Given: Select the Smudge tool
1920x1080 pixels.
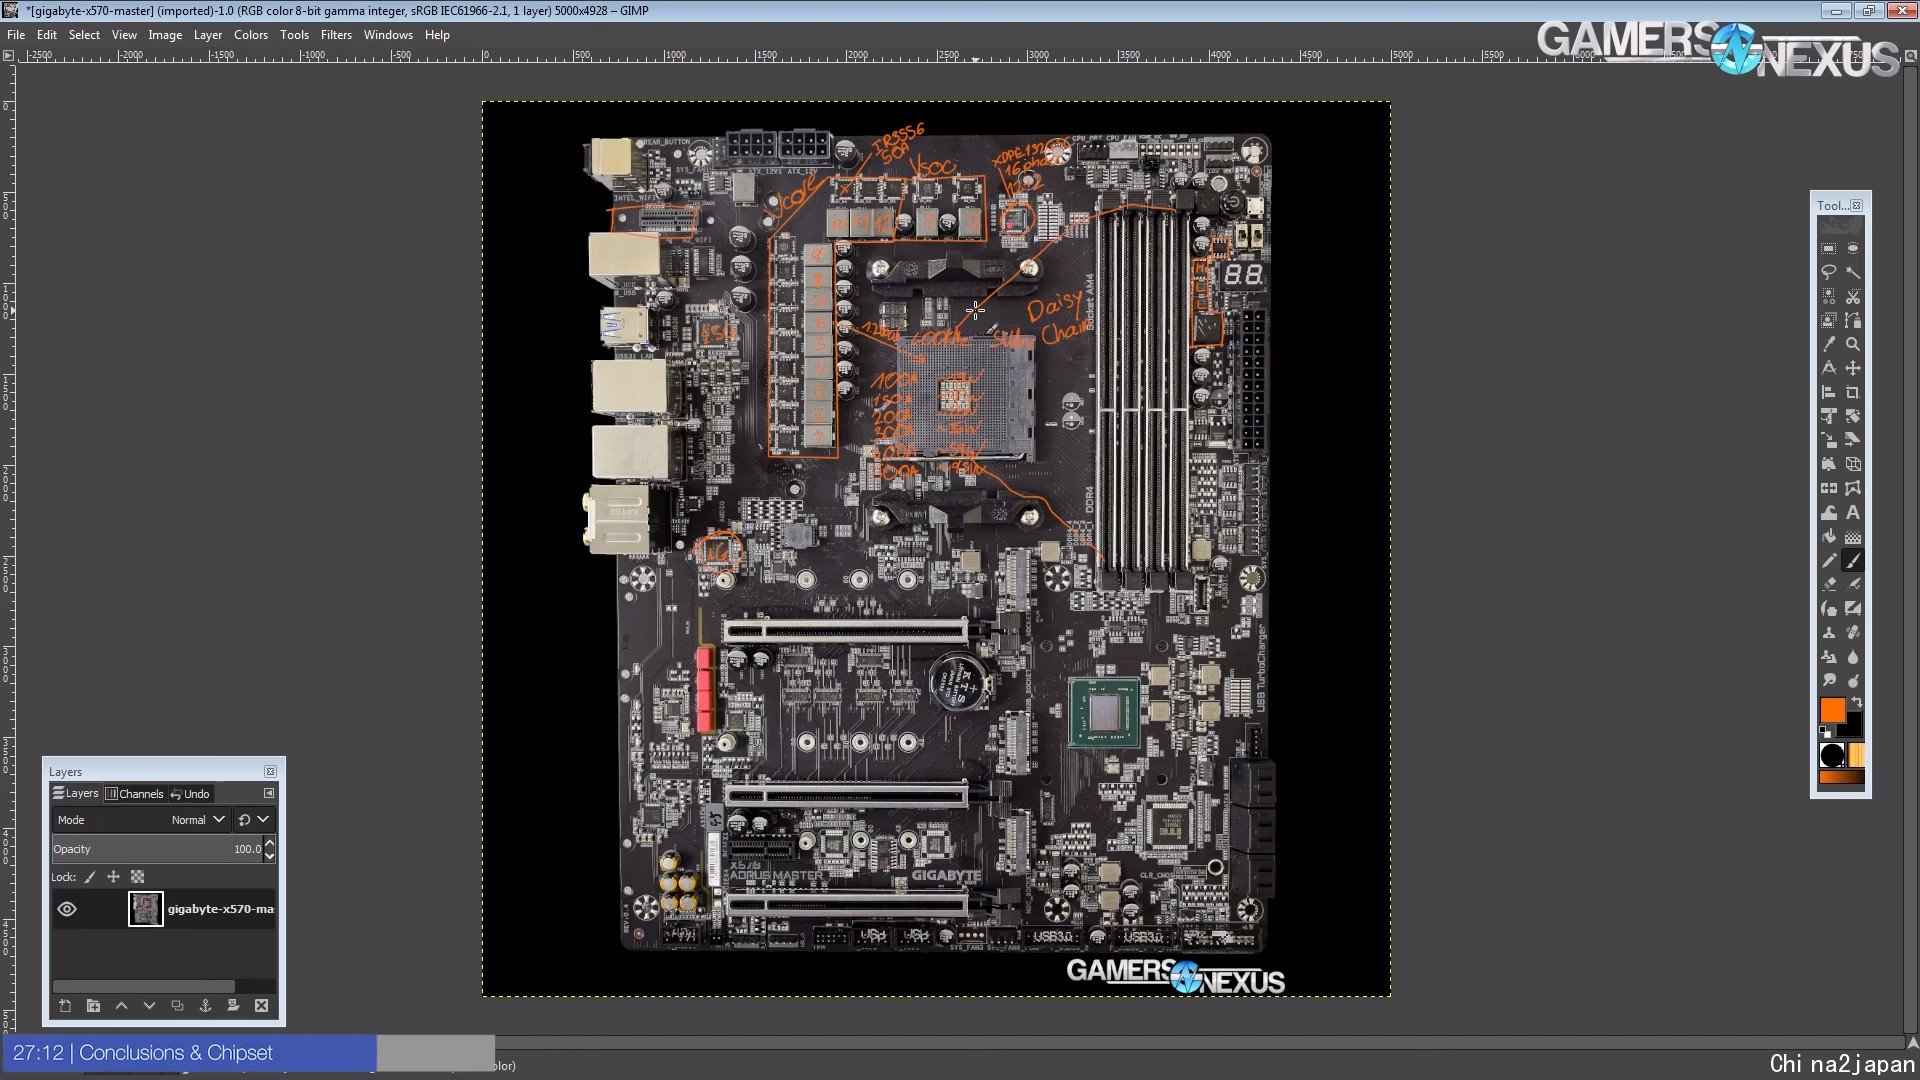Looking at the screenshot, I should [1829, 680].
